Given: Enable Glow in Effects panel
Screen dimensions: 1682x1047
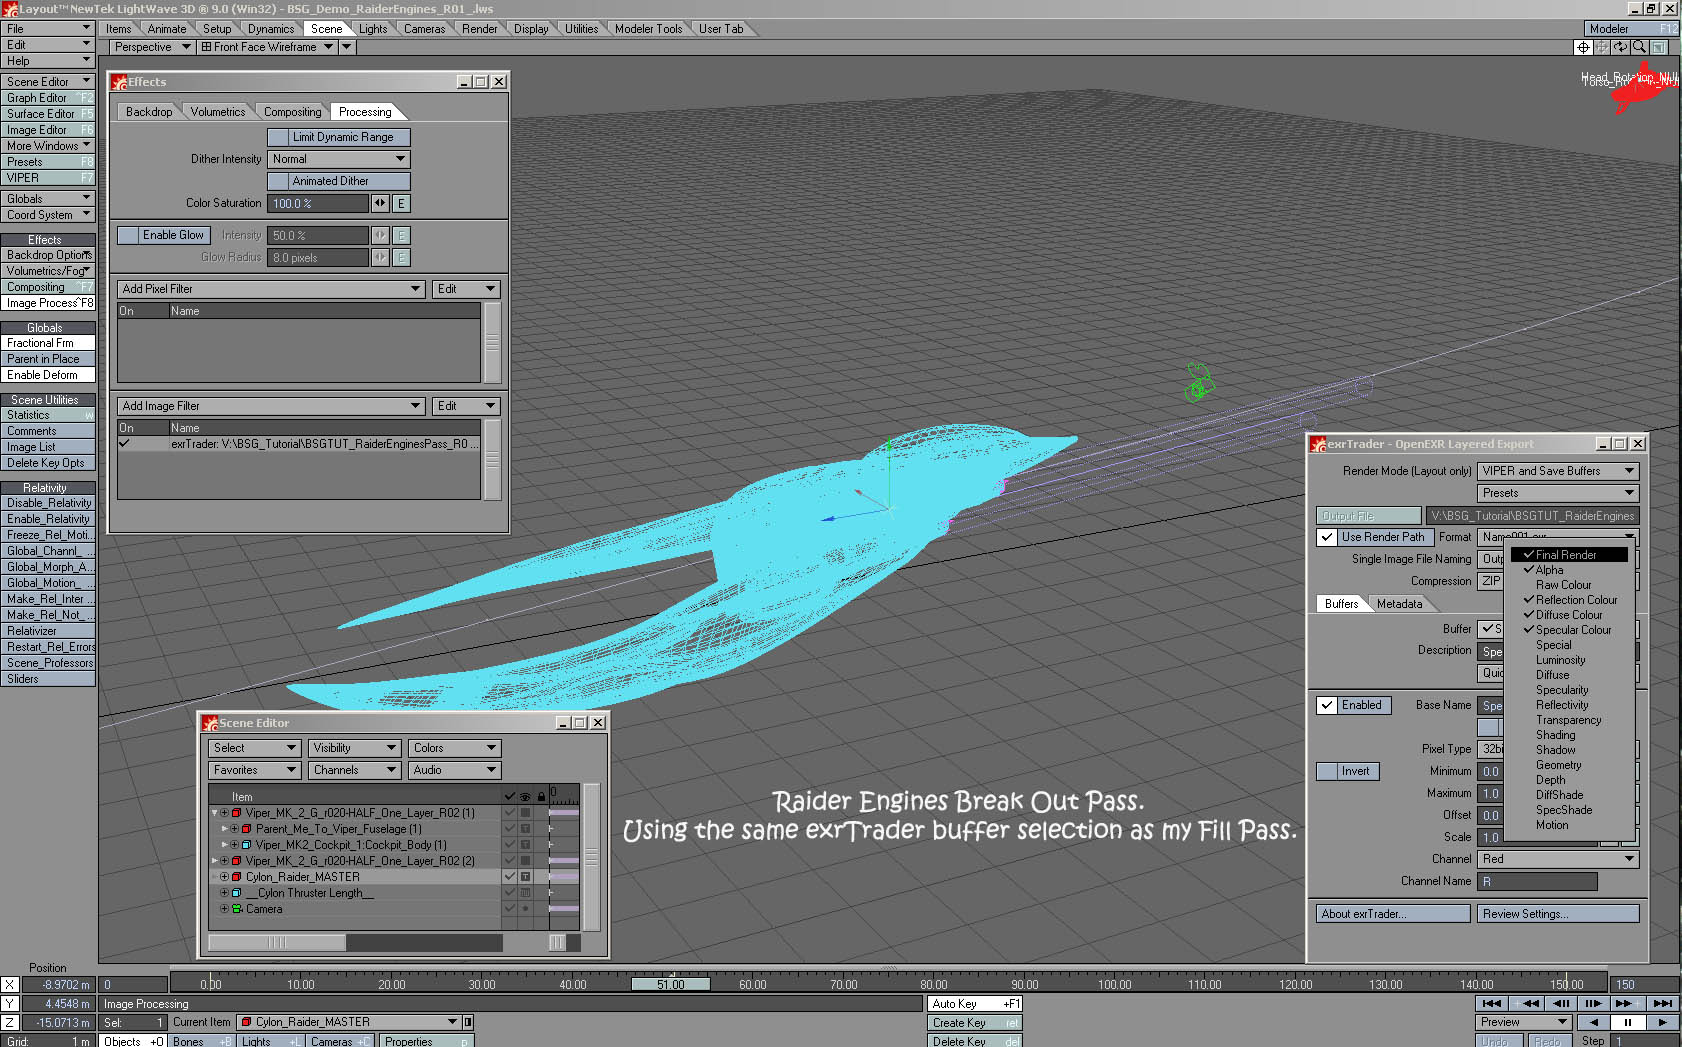Looking at the screenshot, I should click(163, 235).
